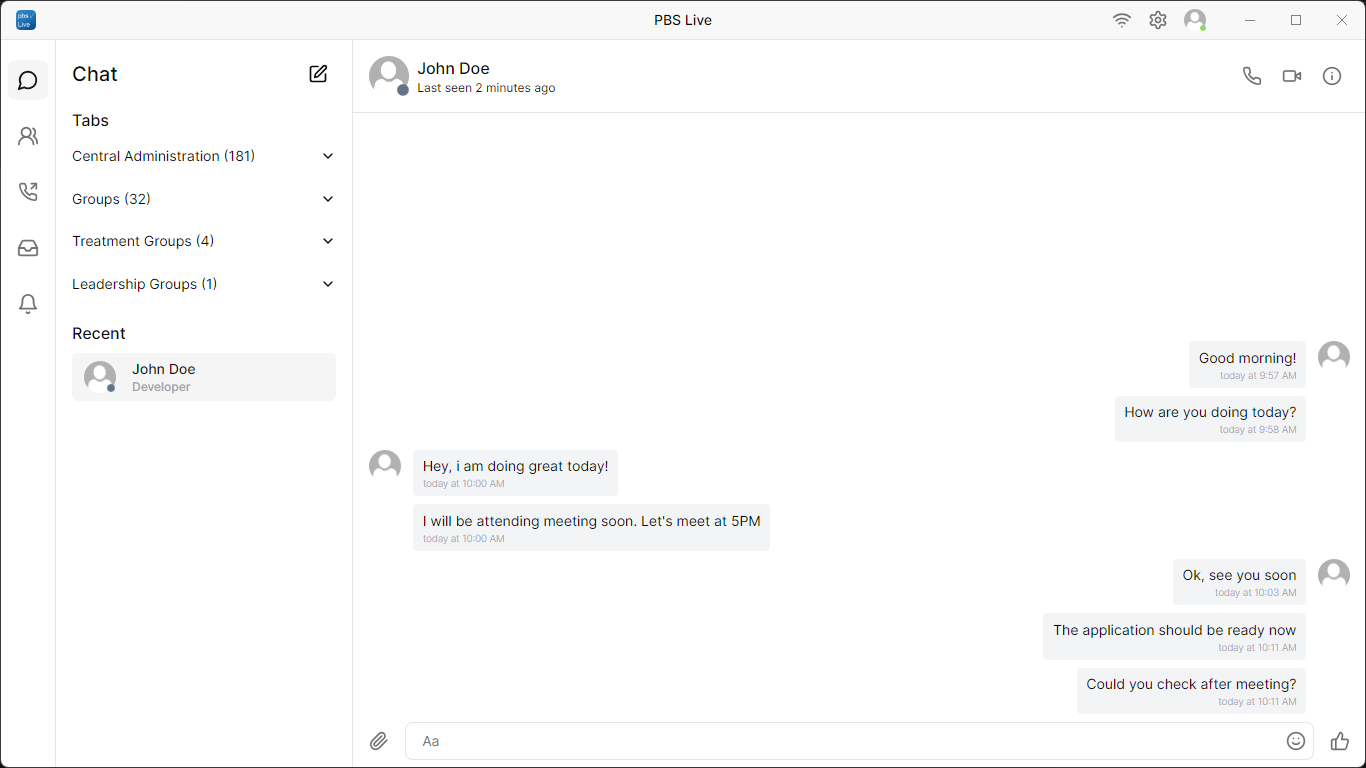Open the Chat section in sidebar
This screenshot has height=768, width=1366.
point(28,80)
